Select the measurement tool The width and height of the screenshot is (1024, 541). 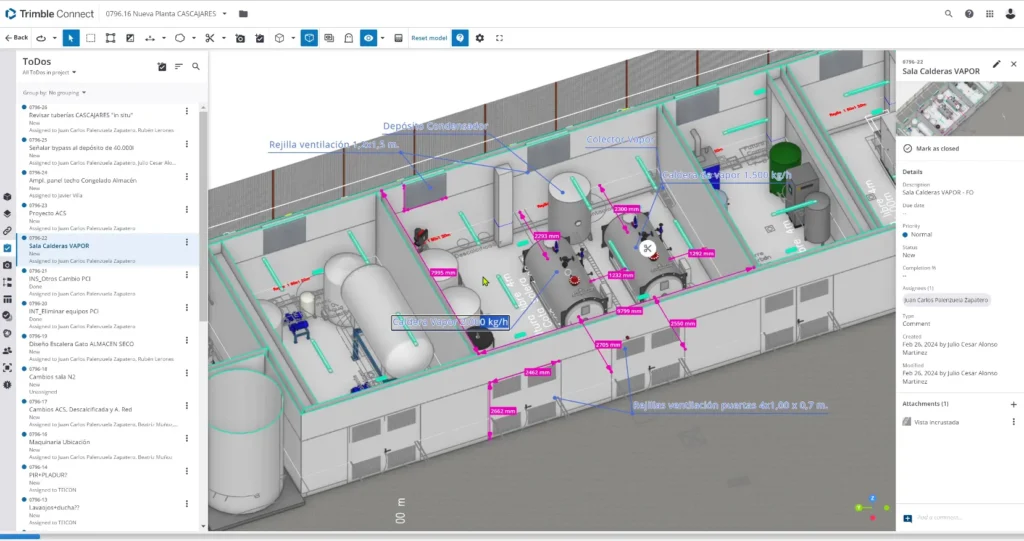click(150, 38)
